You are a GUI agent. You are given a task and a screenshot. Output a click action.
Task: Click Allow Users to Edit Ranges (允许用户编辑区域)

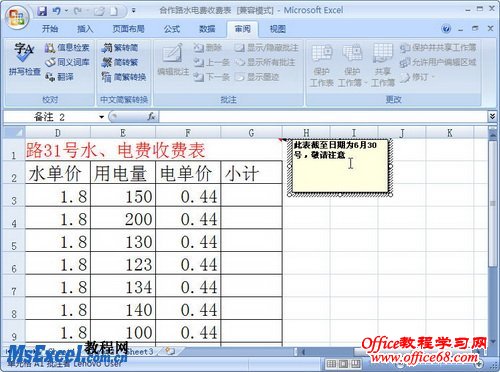(x=438, y=62)
